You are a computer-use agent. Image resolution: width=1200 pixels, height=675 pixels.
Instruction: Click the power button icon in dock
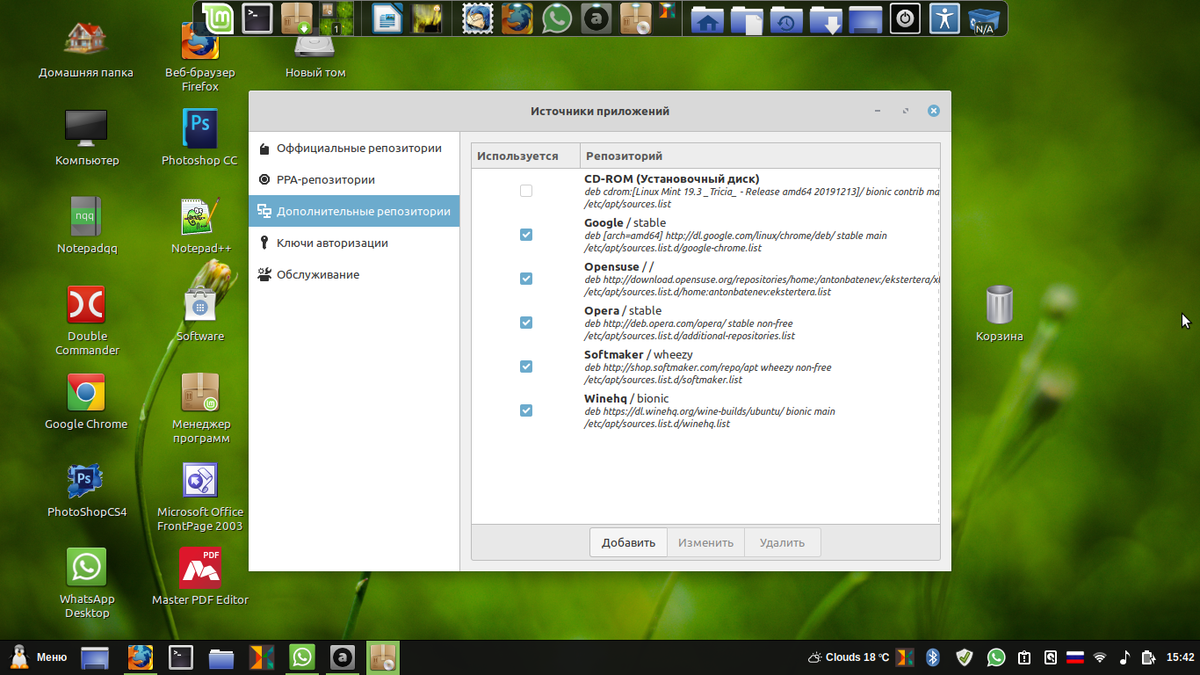coord(905,18)
